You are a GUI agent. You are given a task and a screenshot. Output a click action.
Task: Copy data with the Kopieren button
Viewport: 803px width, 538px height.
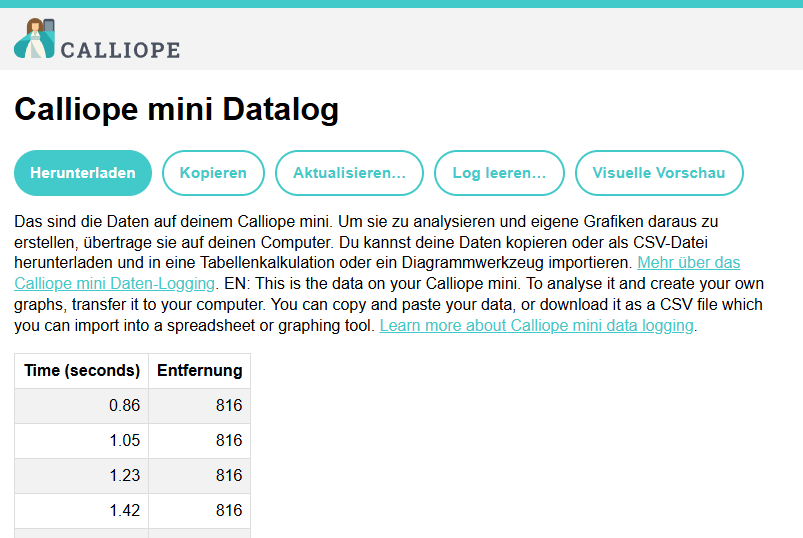tap(213, 173)
